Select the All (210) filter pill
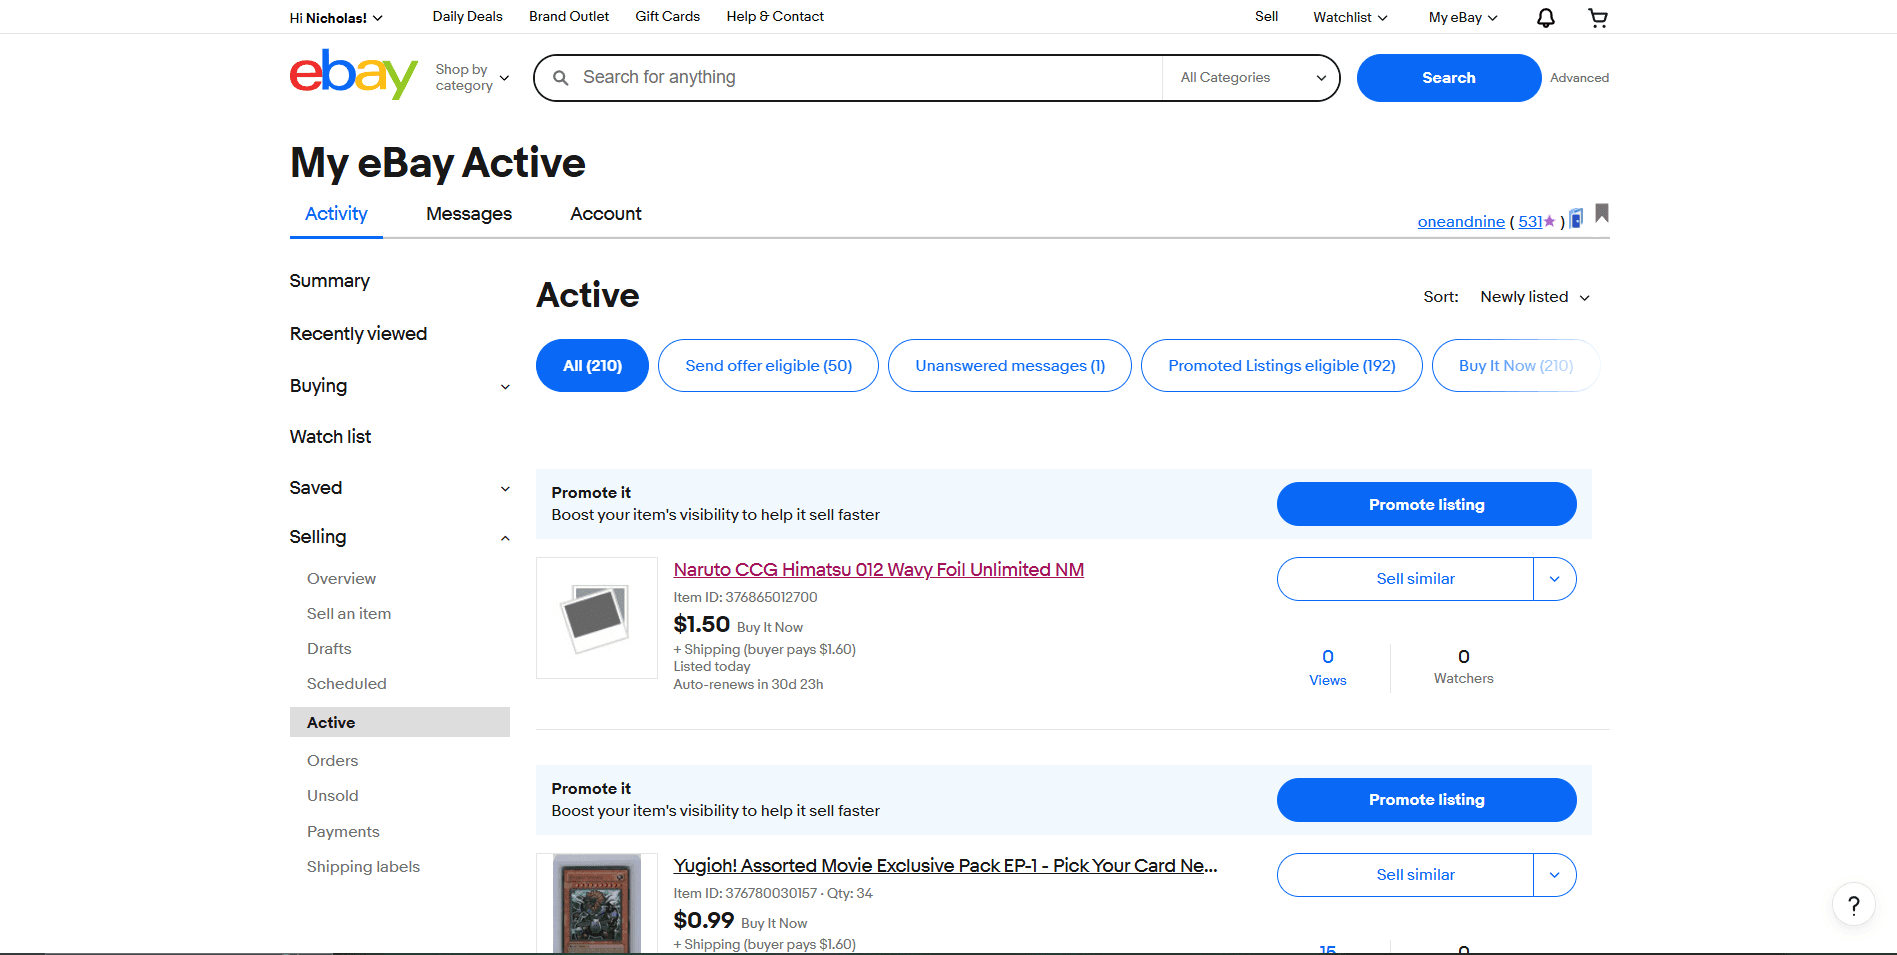The height and width of the screenshot is (955, 1897). [x=591, y=365]
